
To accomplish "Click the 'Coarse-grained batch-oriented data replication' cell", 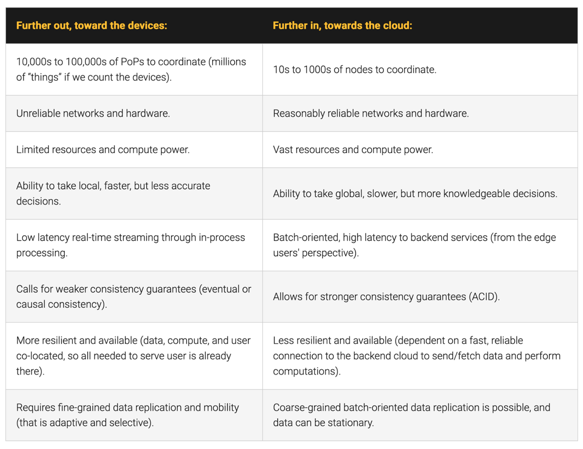I will (x=420, y=415).
